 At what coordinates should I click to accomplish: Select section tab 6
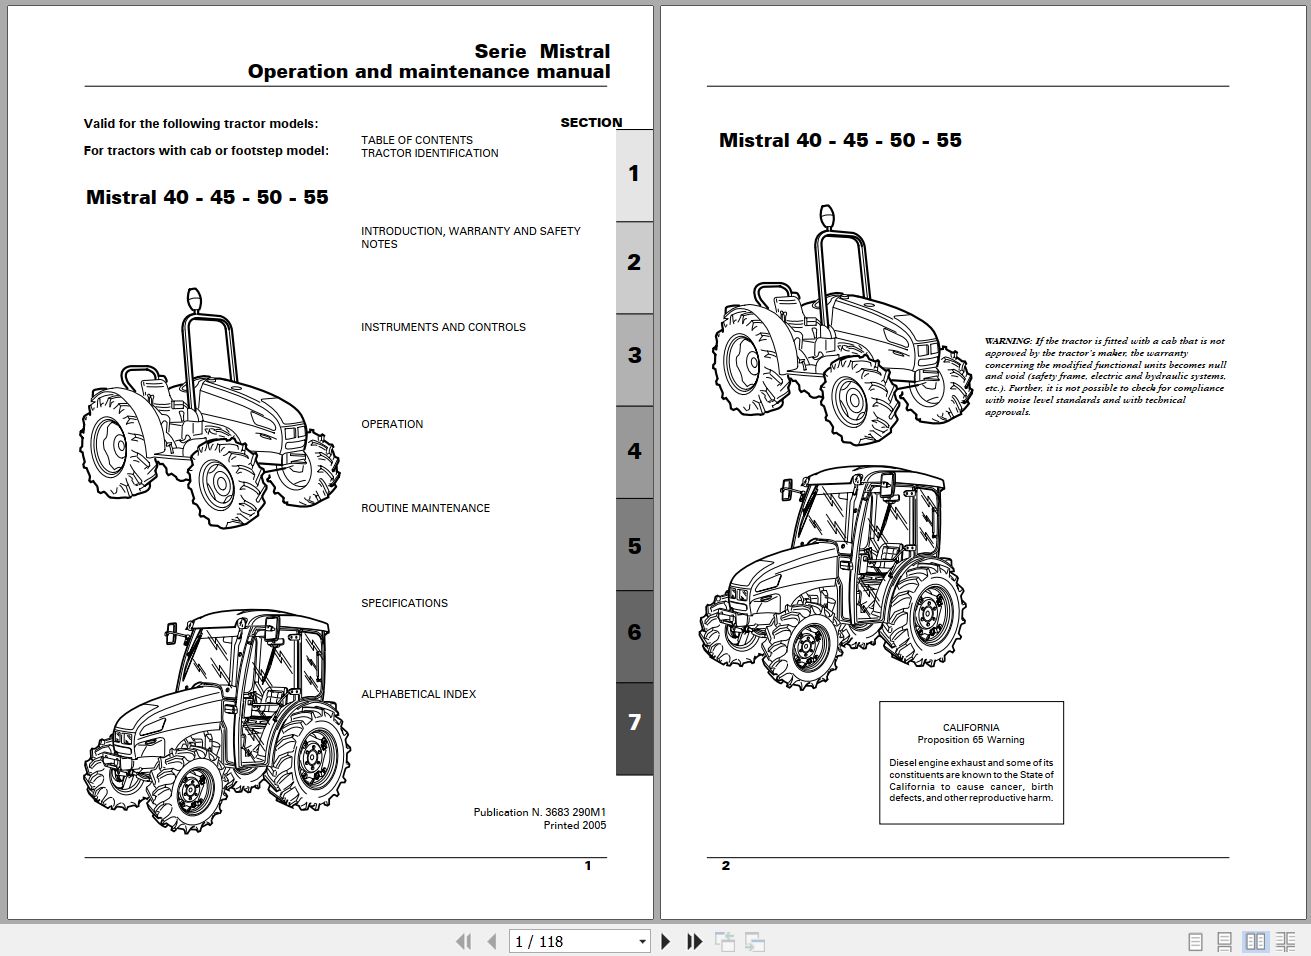pyautogui.click(x=634, y=636)
